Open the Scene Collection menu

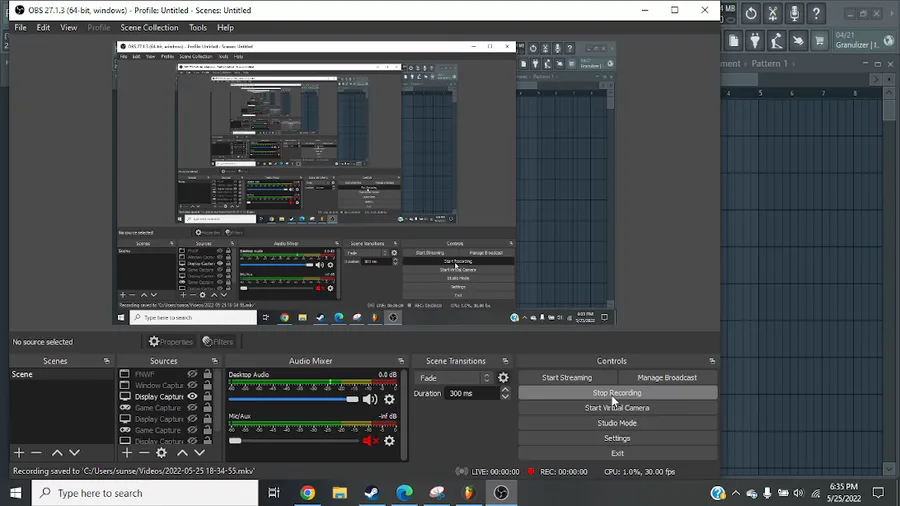coord(149,28)
